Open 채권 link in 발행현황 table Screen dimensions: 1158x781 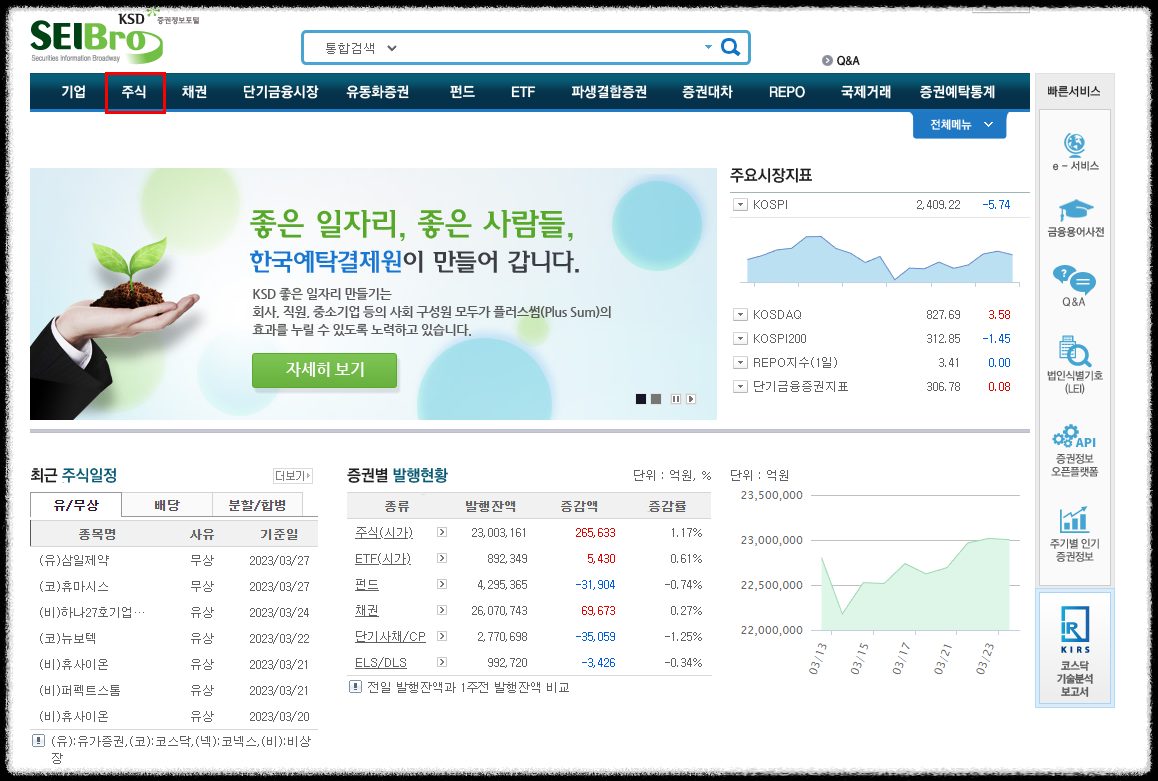point(367,610)
